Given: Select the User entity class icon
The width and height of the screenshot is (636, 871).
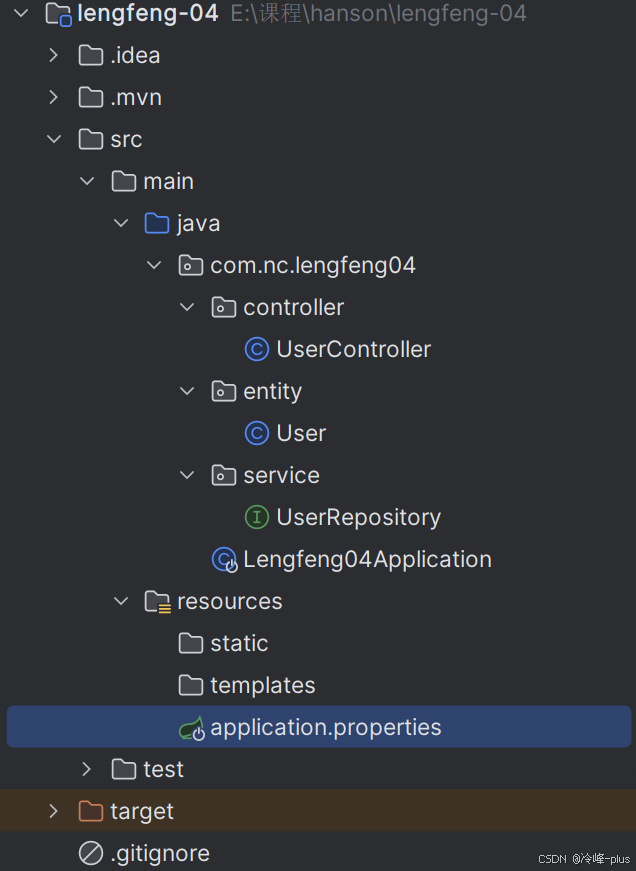Looking at the screenshot, I should tap(257, 433).
